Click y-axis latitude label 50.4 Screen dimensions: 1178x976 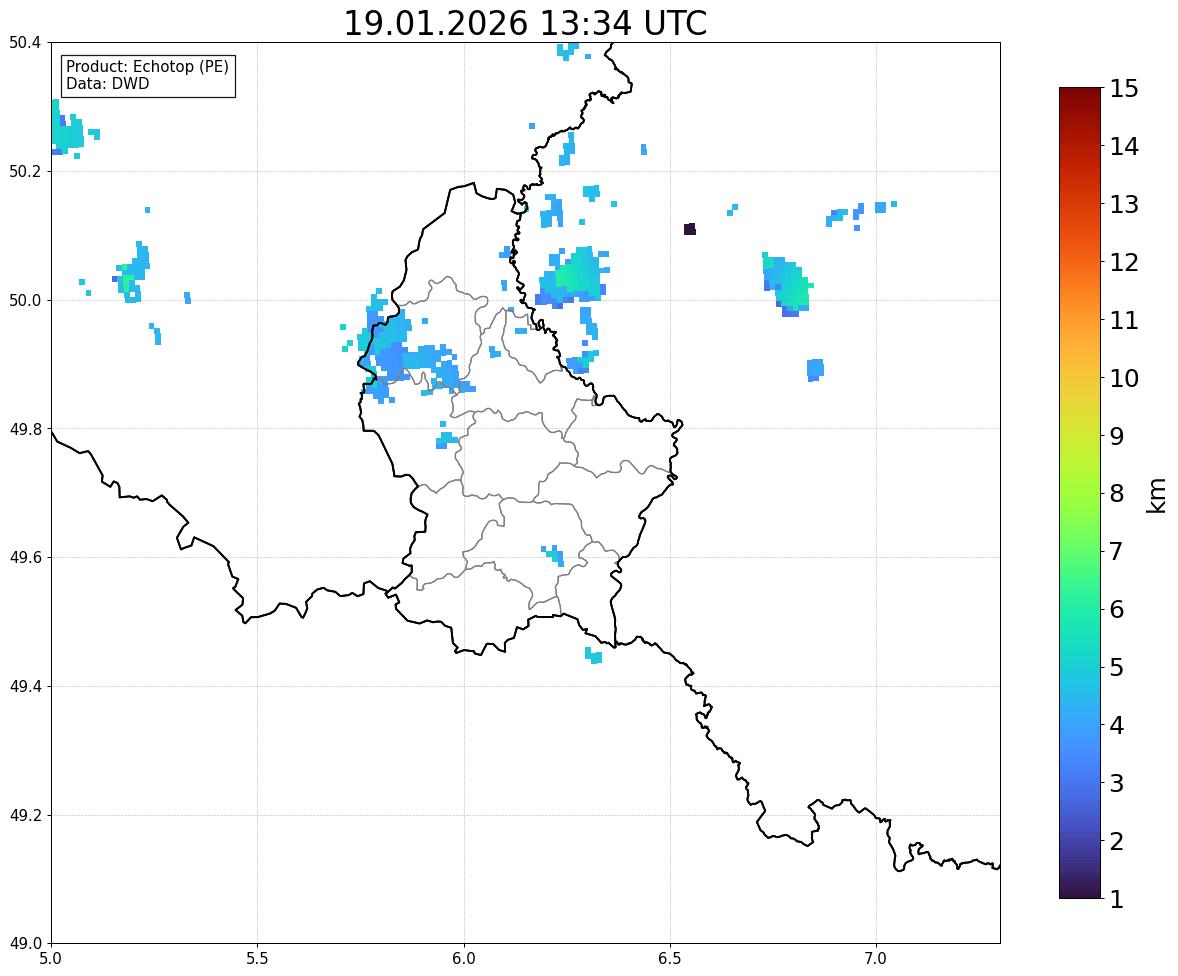point(25,43)
